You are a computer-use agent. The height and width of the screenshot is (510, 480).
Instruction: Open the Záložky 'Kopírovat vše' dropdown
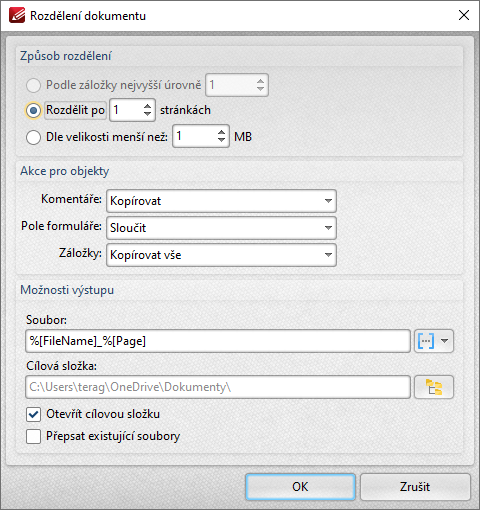point(221,255)
